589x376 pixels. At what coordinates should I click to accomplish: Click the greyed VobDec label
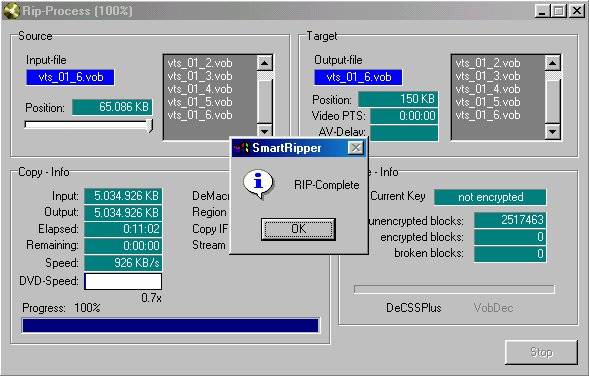tap(493, 308)
